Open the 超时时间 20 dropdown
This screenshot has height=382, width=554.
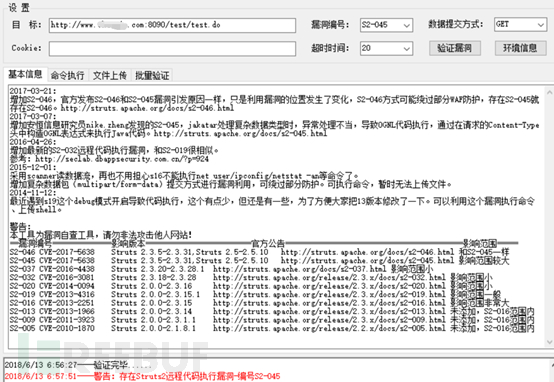pyautogui.click(x=386, y=48)
